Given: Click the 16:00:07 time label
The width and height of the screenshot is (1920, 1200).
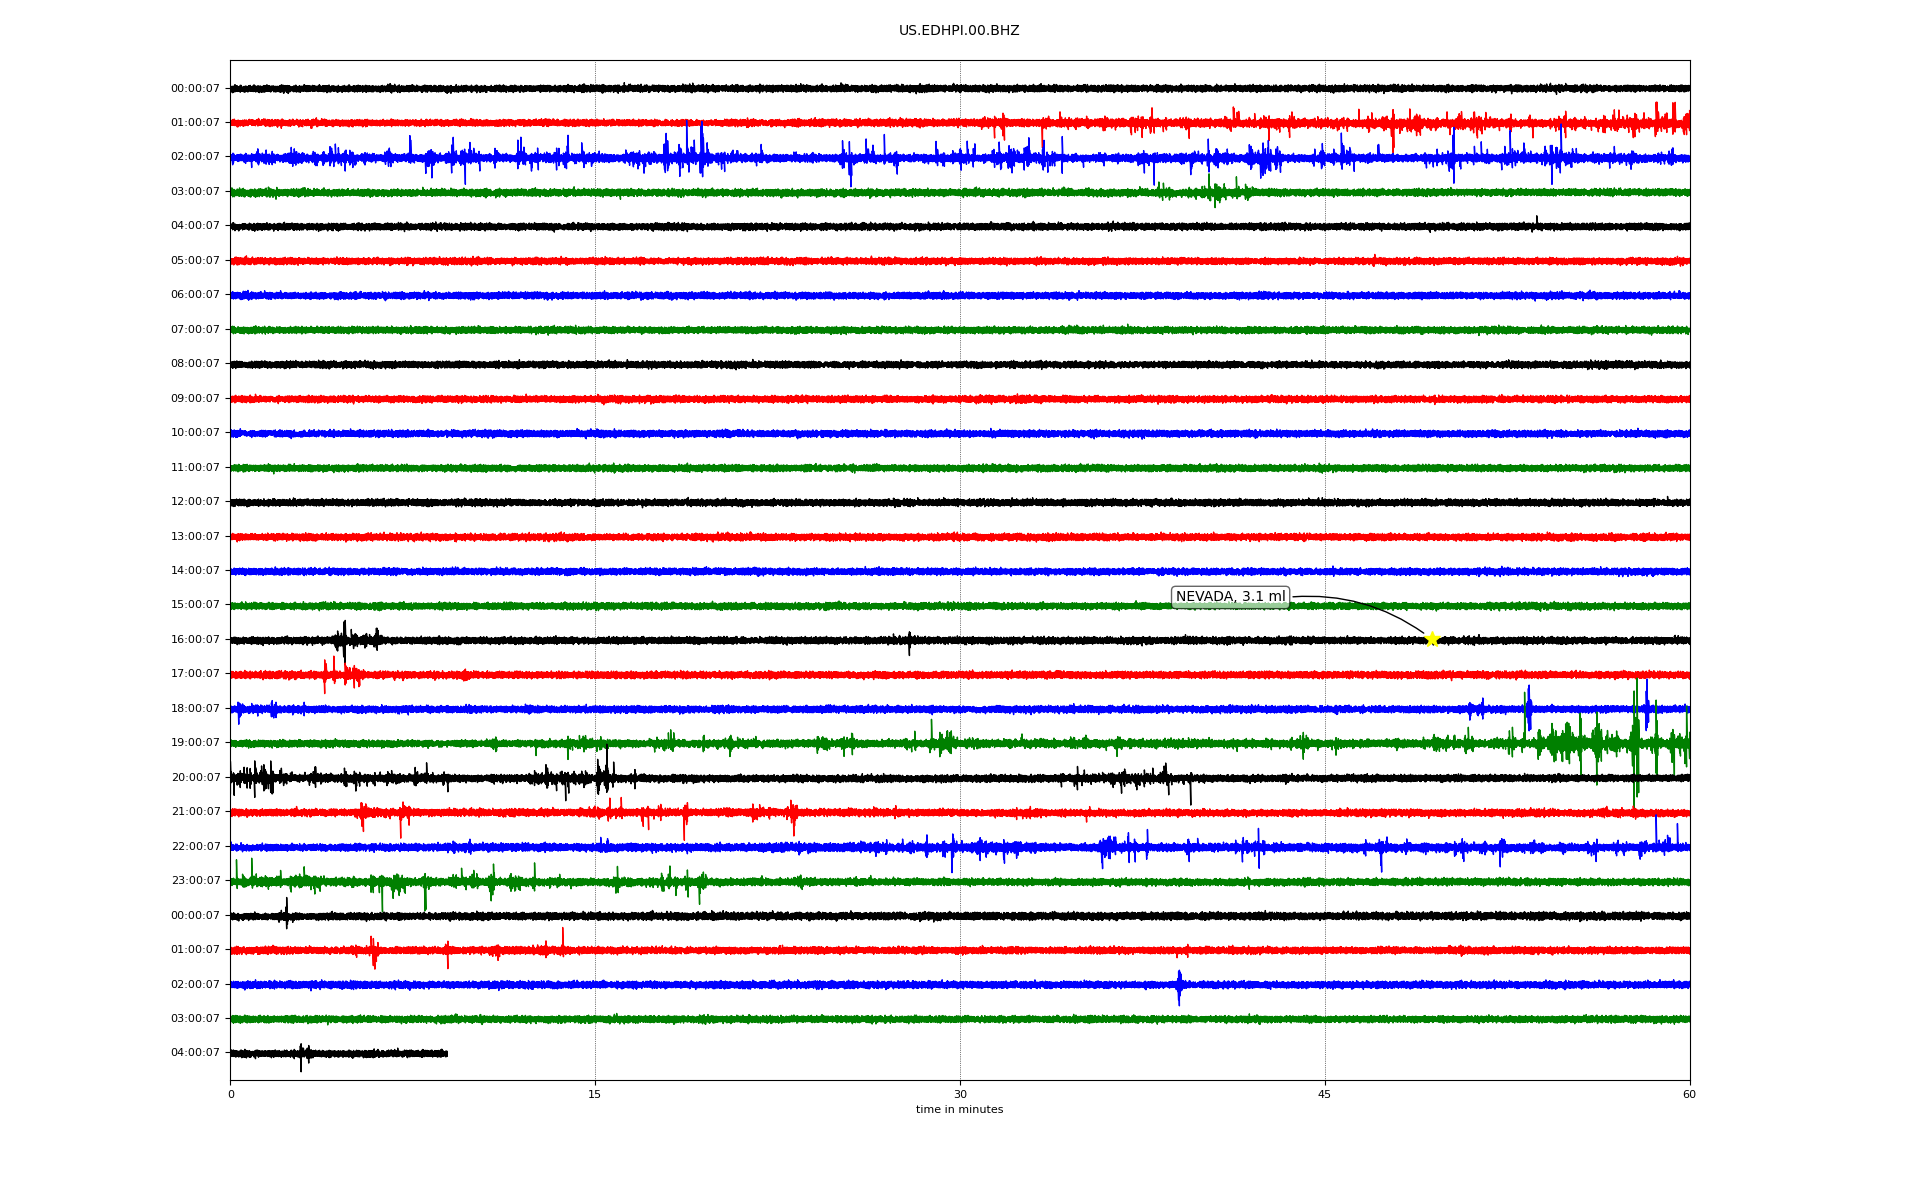Looking at the screenshot, I should pos(195,640).
